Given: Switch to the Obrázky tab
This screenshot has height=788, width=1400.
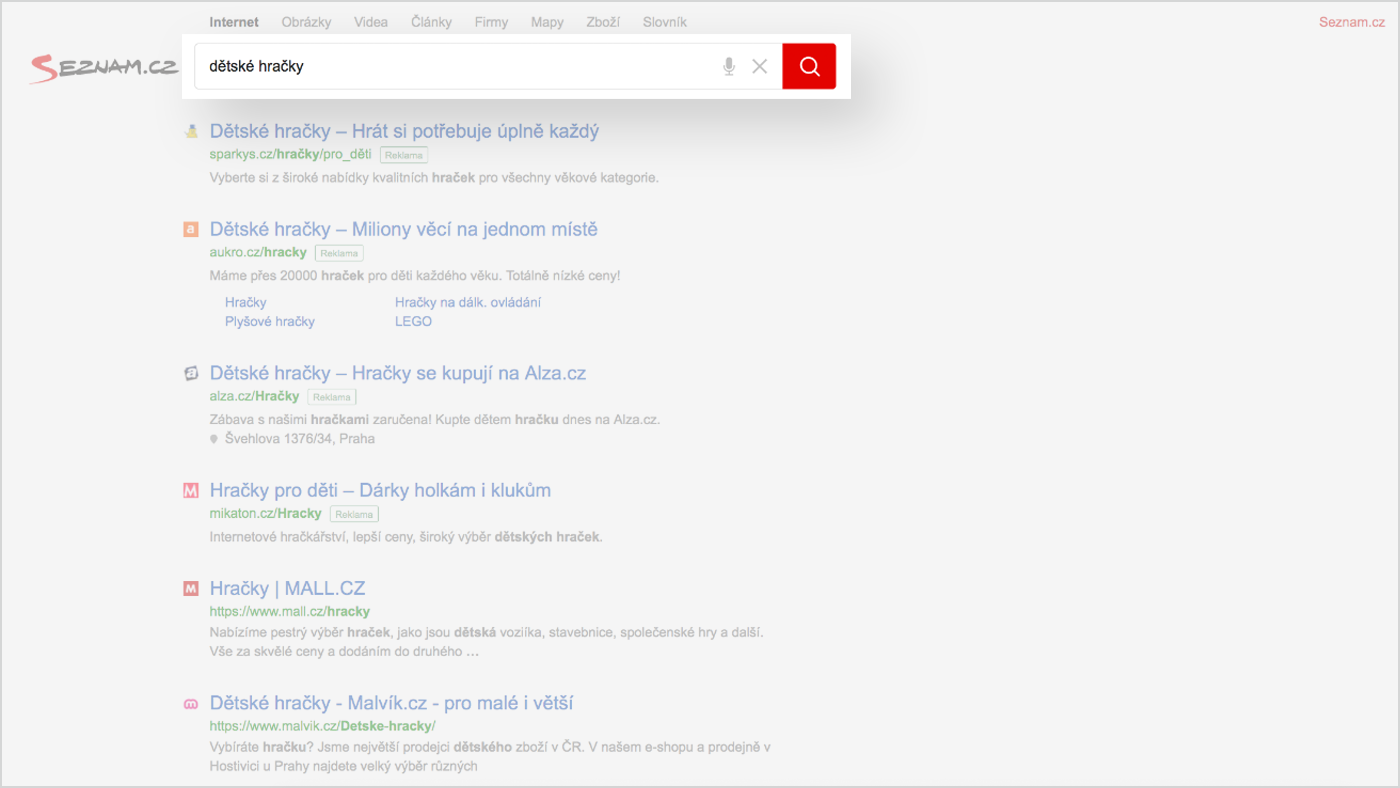Looking at the screenshot, I should [x=306, y=22].
